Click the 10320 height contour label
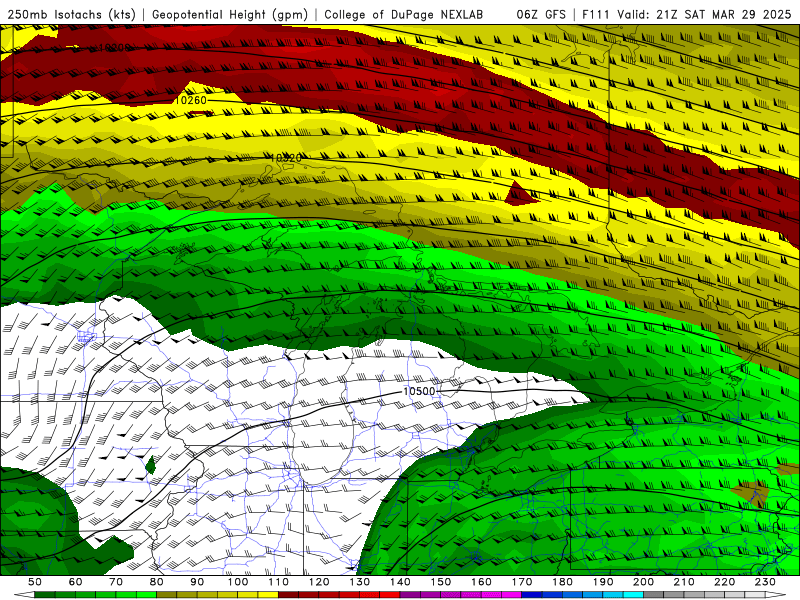Image resolution: width=800 pixels, height=600 pixels. [x=285, y=158]
